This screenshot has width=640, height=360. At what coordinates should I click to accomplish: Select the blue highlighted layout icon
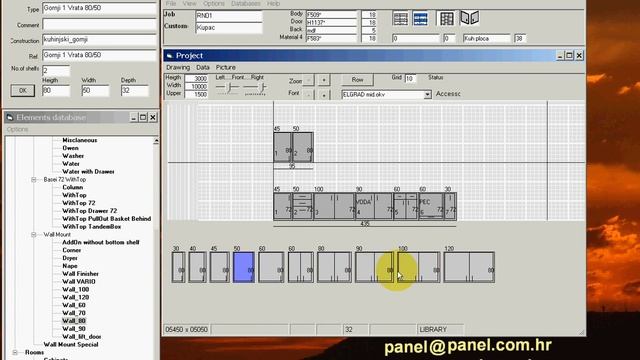pyautogui.click(x=420, y=19)
